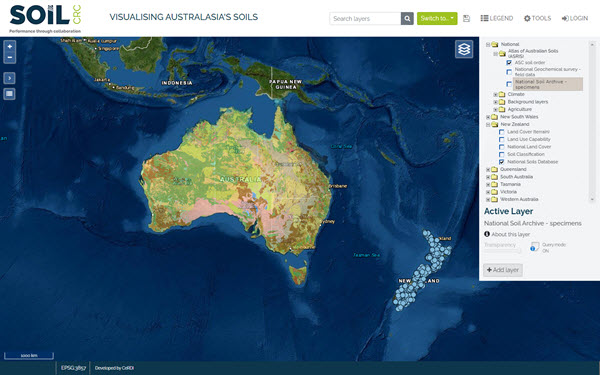Select Soil Classification label
600x375 pixels.
526,154
